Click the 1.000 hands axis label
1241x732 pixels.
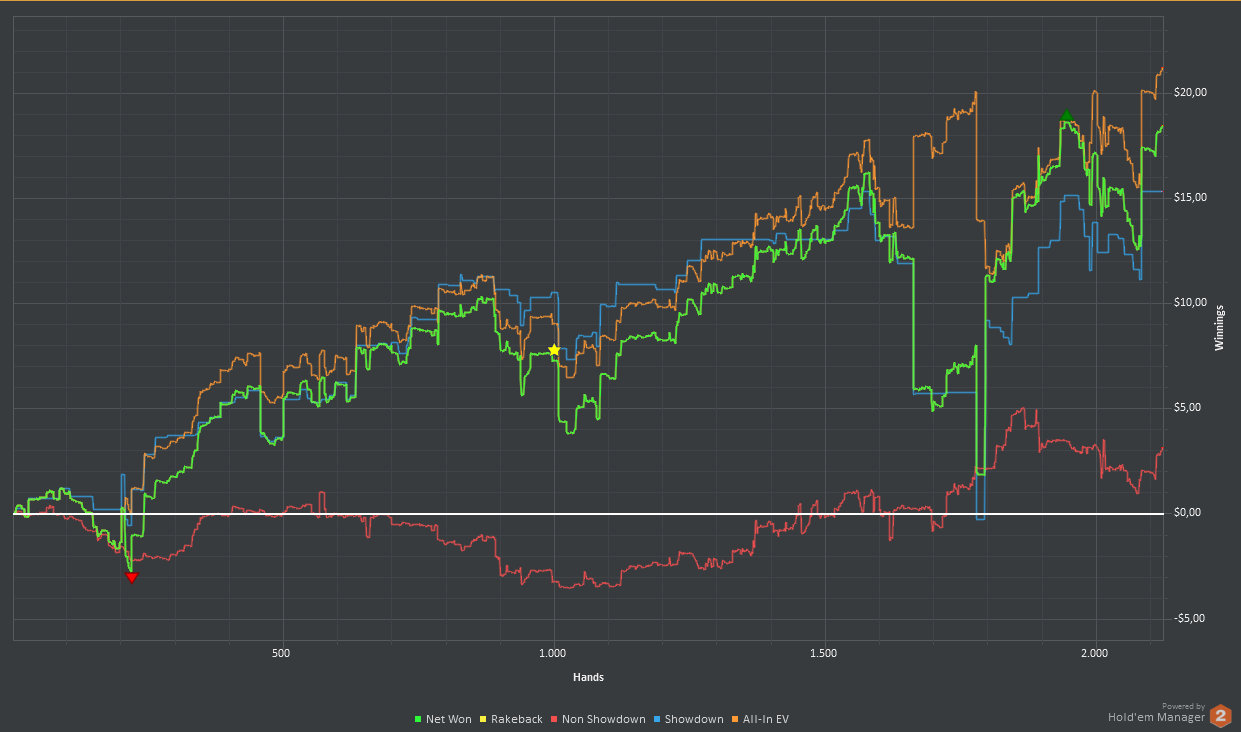point(552,654)
